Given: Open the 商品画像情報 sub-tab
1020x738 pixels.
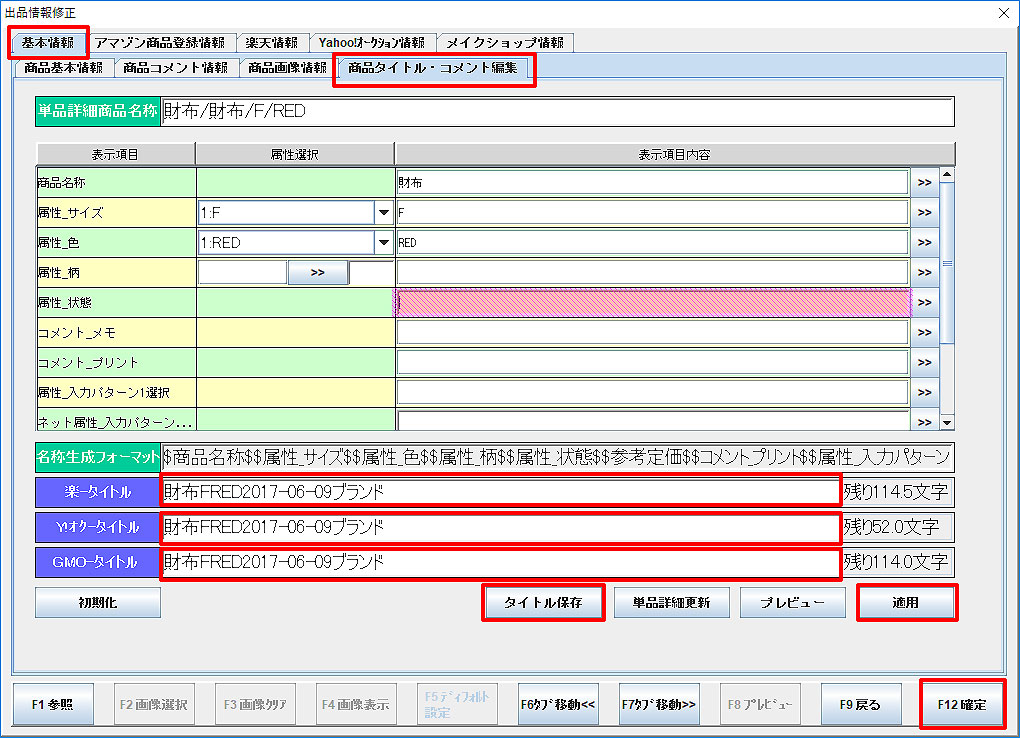Looking at the screenshot, I should pyautogui.click(x=287, y=68).
